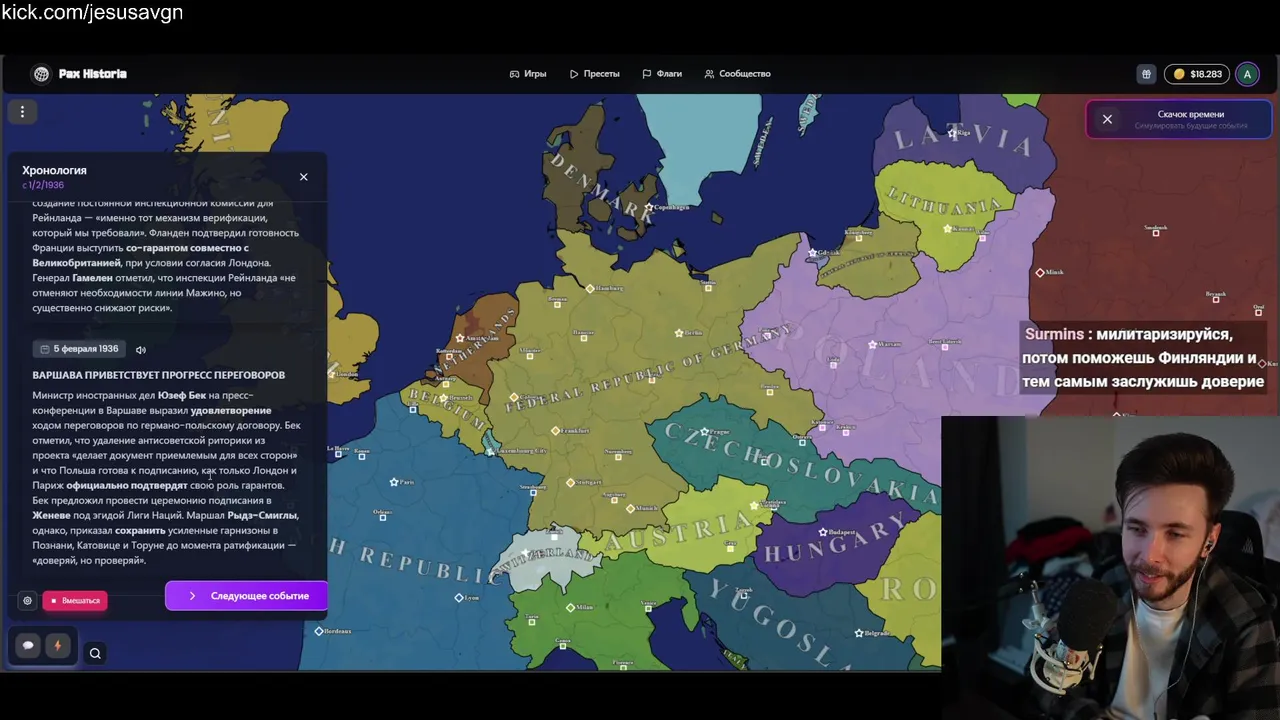The height and width of the screenshot is (720, 1280).
Task: Open the map search magnifier
Action: [x=95, y=654]
